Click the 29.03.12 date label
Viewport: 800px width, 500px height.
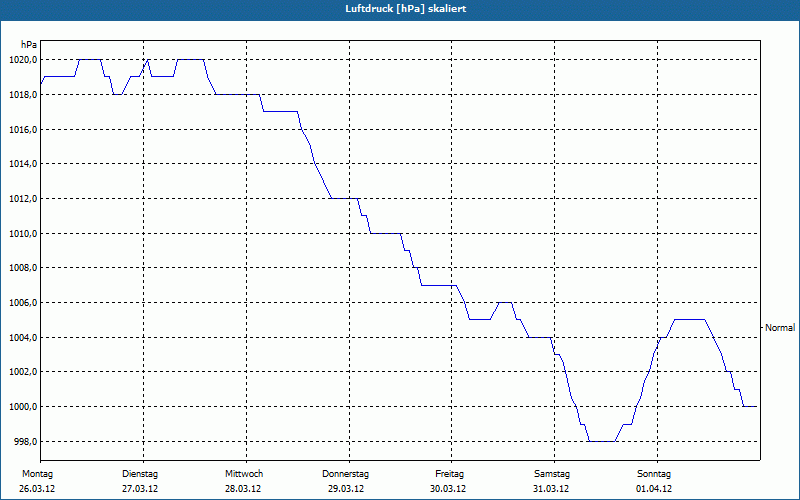point(346,489)
